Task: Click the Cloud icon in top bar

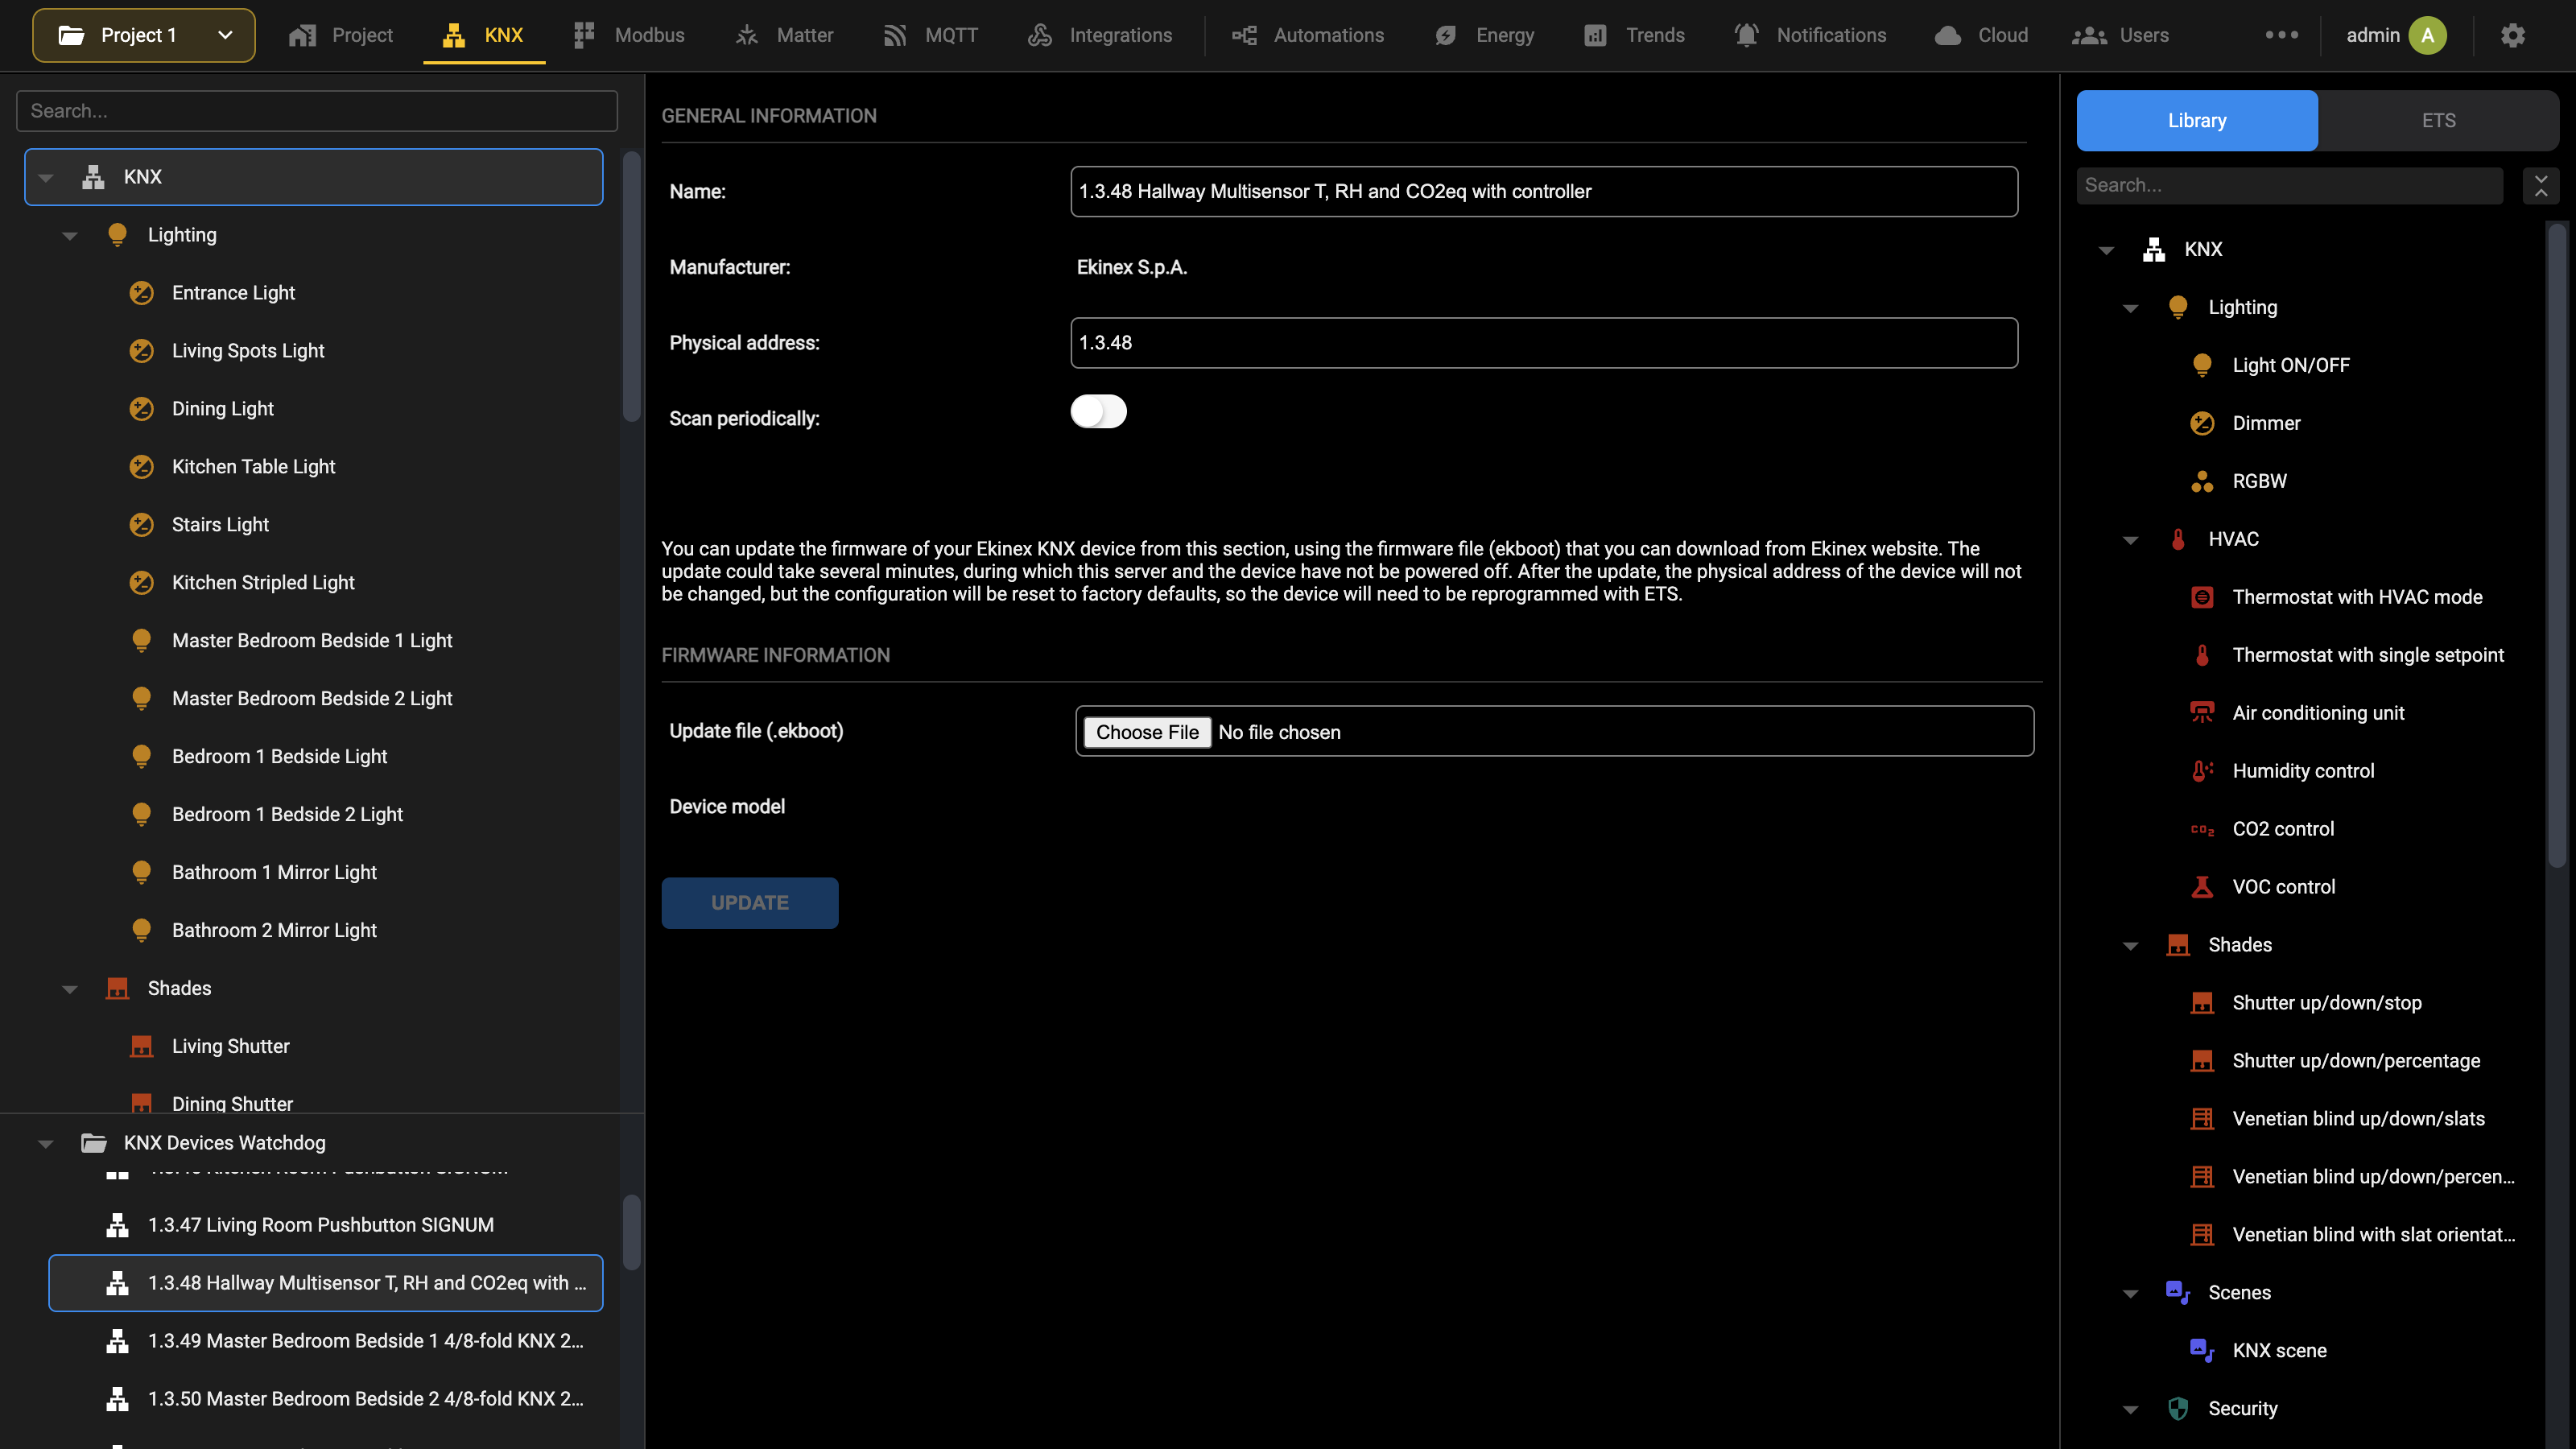Action: click(1948, 35)
